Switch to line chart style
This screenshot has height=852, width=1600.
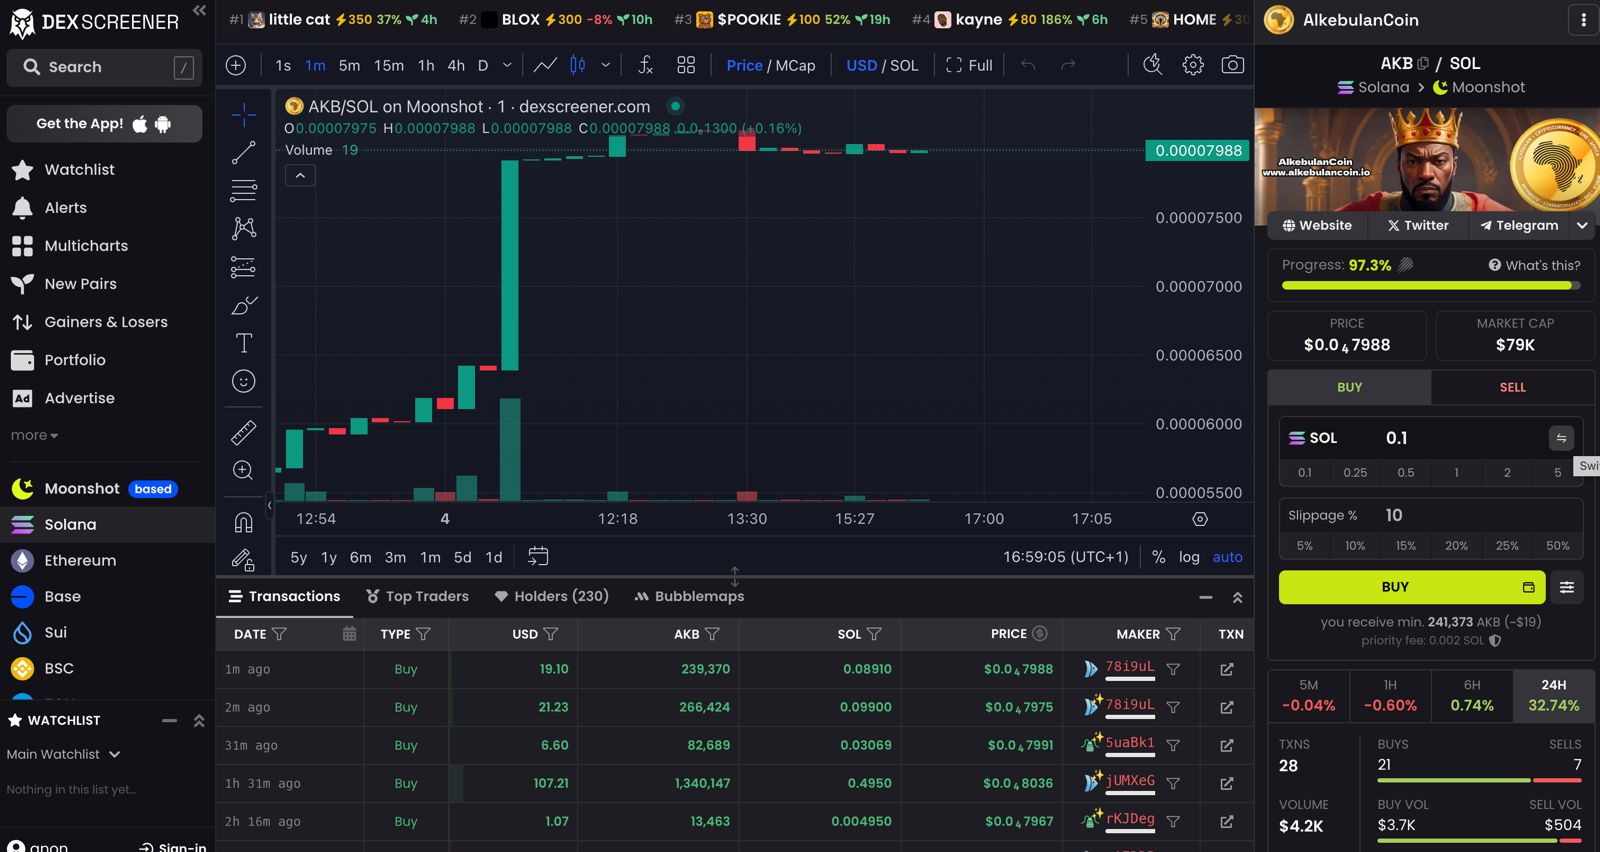(545, 65)
